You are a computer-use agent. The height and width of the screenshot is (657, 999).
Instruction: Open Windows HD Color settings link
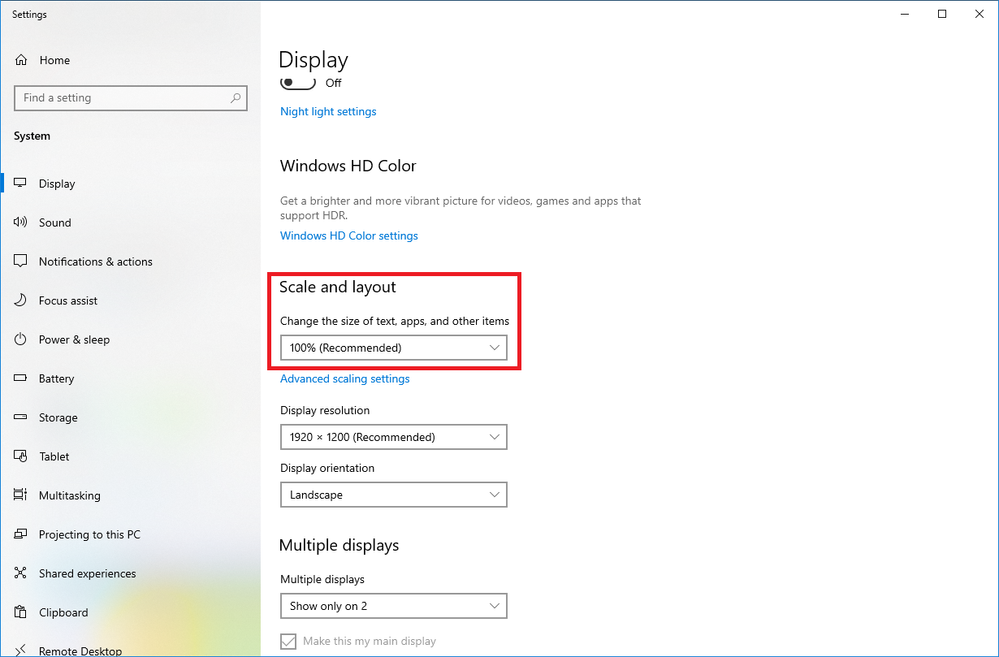tap(349, 236)
